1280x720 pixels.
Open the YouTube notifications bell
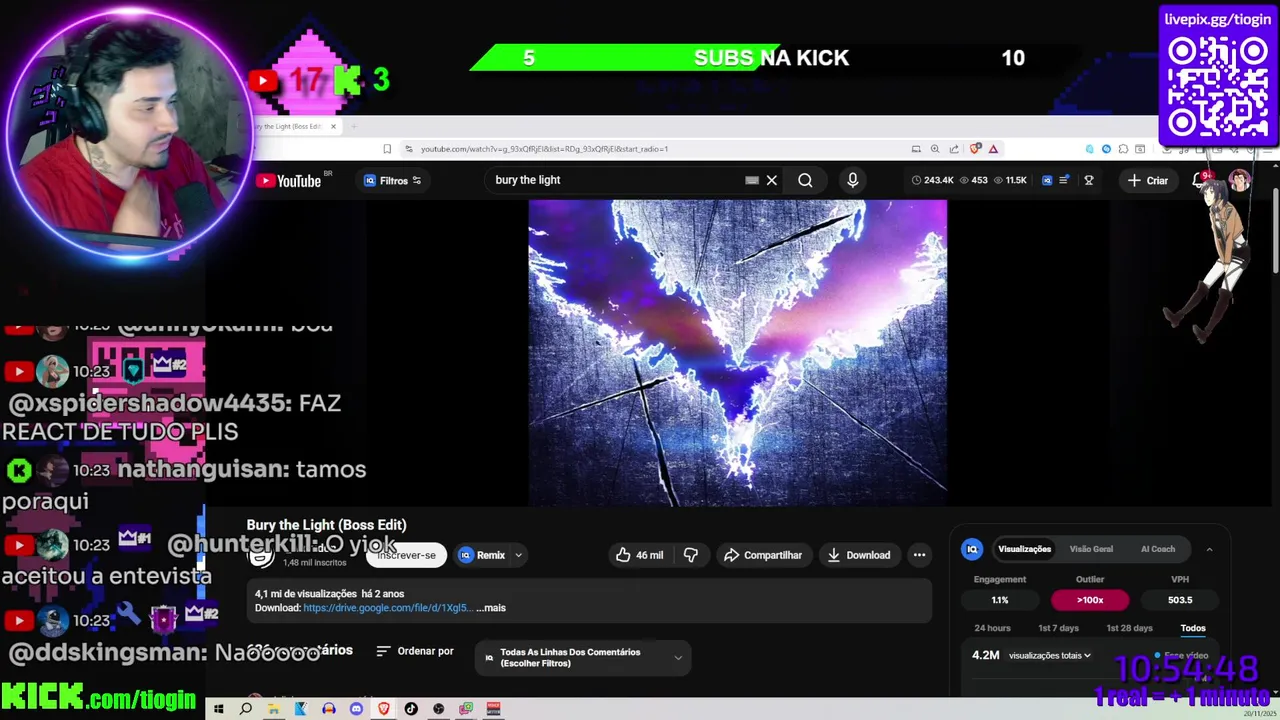pos(1199,181)
